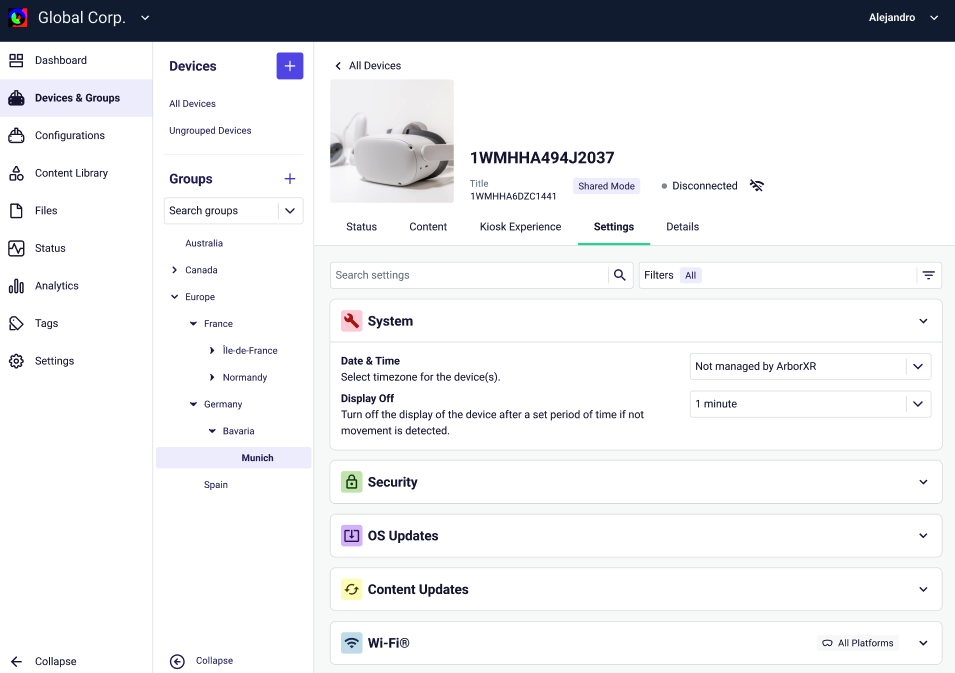Viewport: 955px width, 673px height.
Task: Go back using All Devices breadcrumb
Action: point(368,66)
